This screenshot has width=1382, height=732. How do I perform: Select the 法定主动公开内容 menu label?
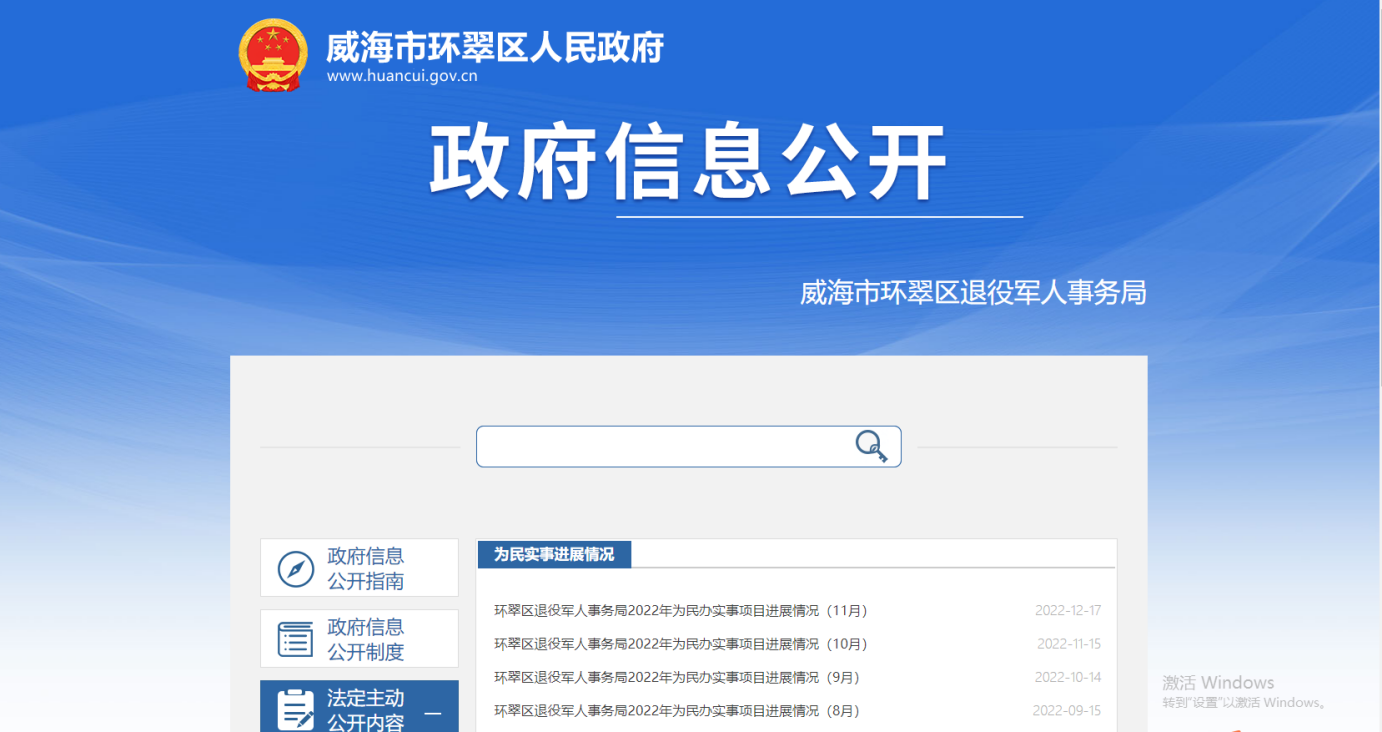click(x=366, y=709)
